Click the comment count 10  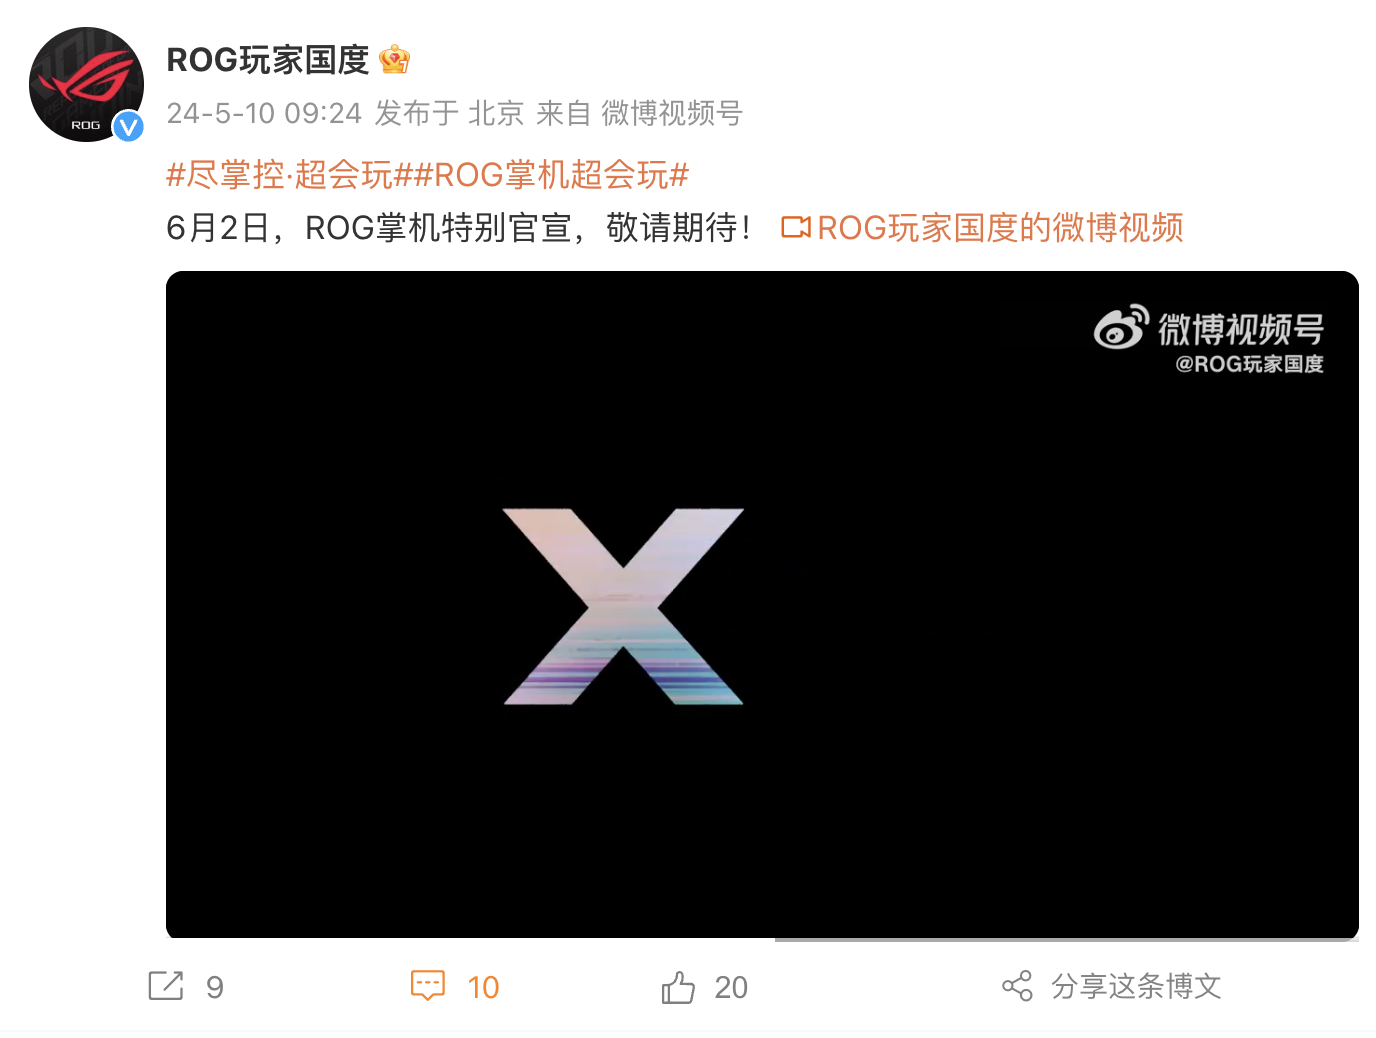point(483,987)
